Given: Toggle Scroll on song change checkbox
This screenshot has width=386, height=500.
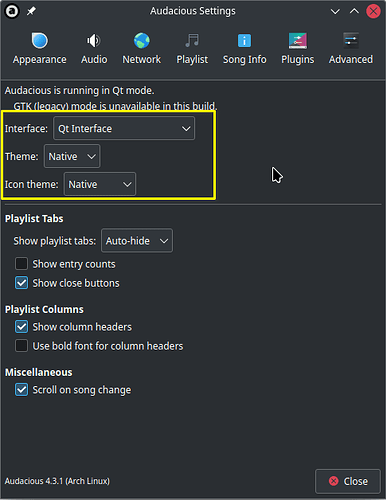Looking at the screenshot, I should point(21,389).
